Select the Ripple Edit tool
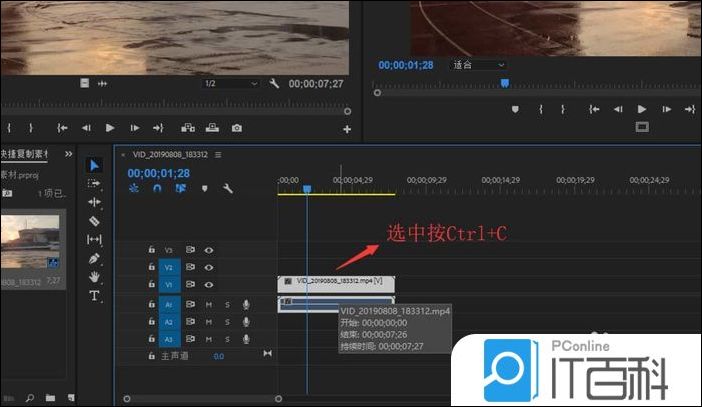 [94, 202]
